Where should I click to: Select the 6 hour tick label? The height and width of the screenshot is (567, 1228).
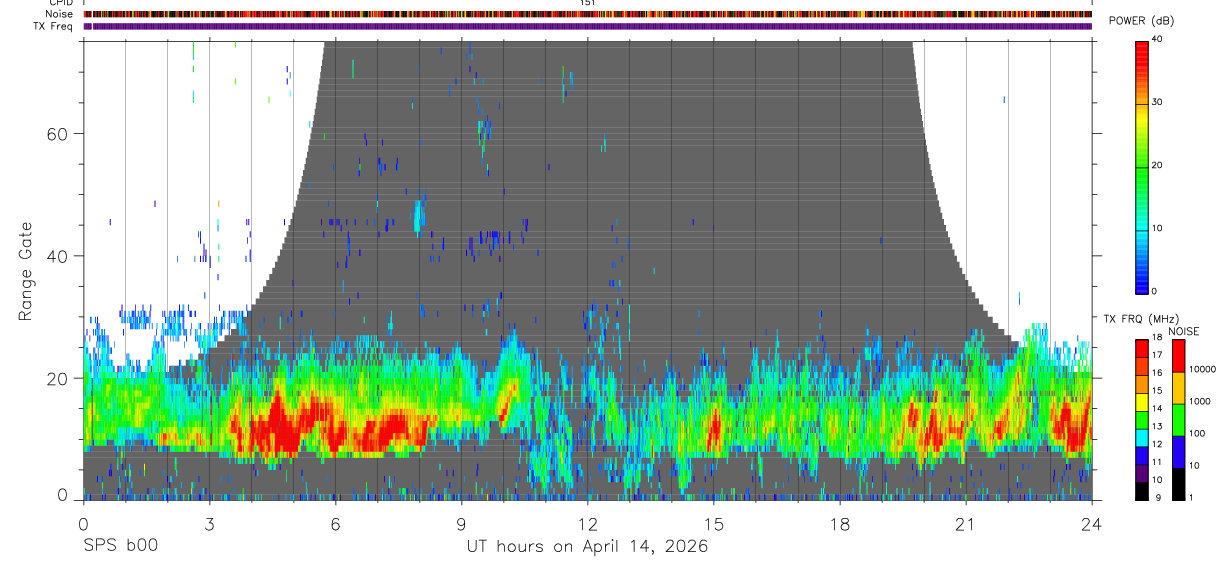335,524
